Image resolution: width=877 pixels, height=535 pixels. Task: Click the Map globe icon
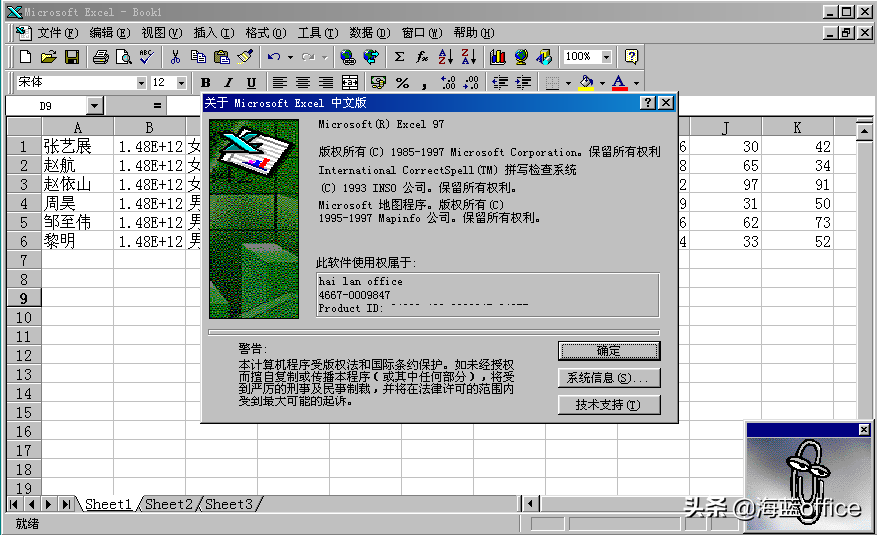pyautogui.click(x=521, y=56)
